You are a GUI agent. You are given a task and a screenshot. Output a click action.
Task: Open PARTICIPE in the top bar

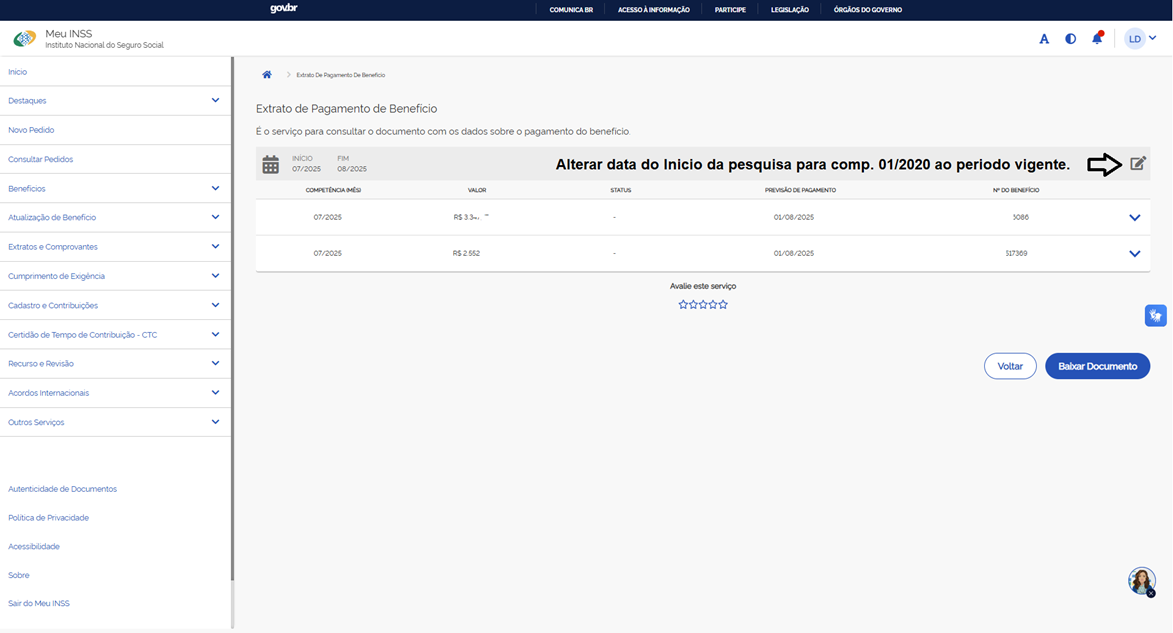pyautogui.click(x=730, y=10)
